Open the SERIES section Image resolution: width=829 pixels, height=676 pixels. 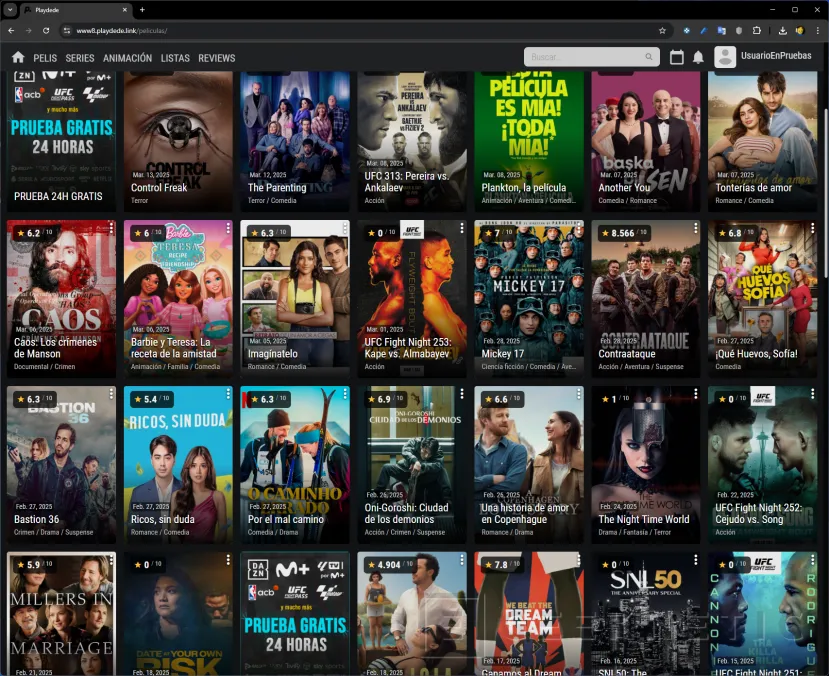pos(80,58)
